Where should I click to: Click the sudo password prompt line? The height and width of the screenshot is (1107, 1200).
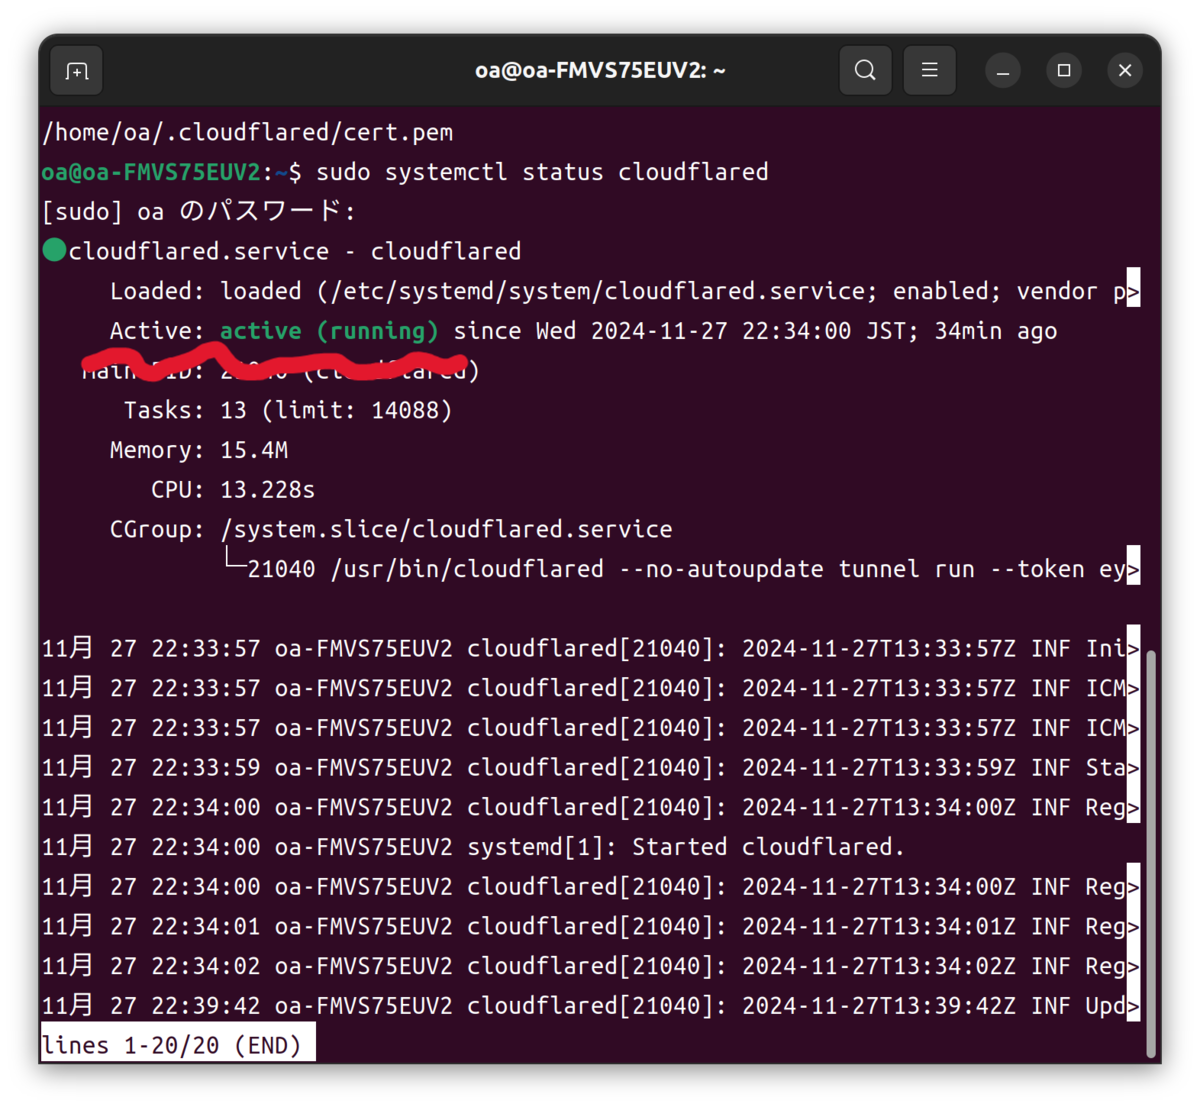pos(199,212)
